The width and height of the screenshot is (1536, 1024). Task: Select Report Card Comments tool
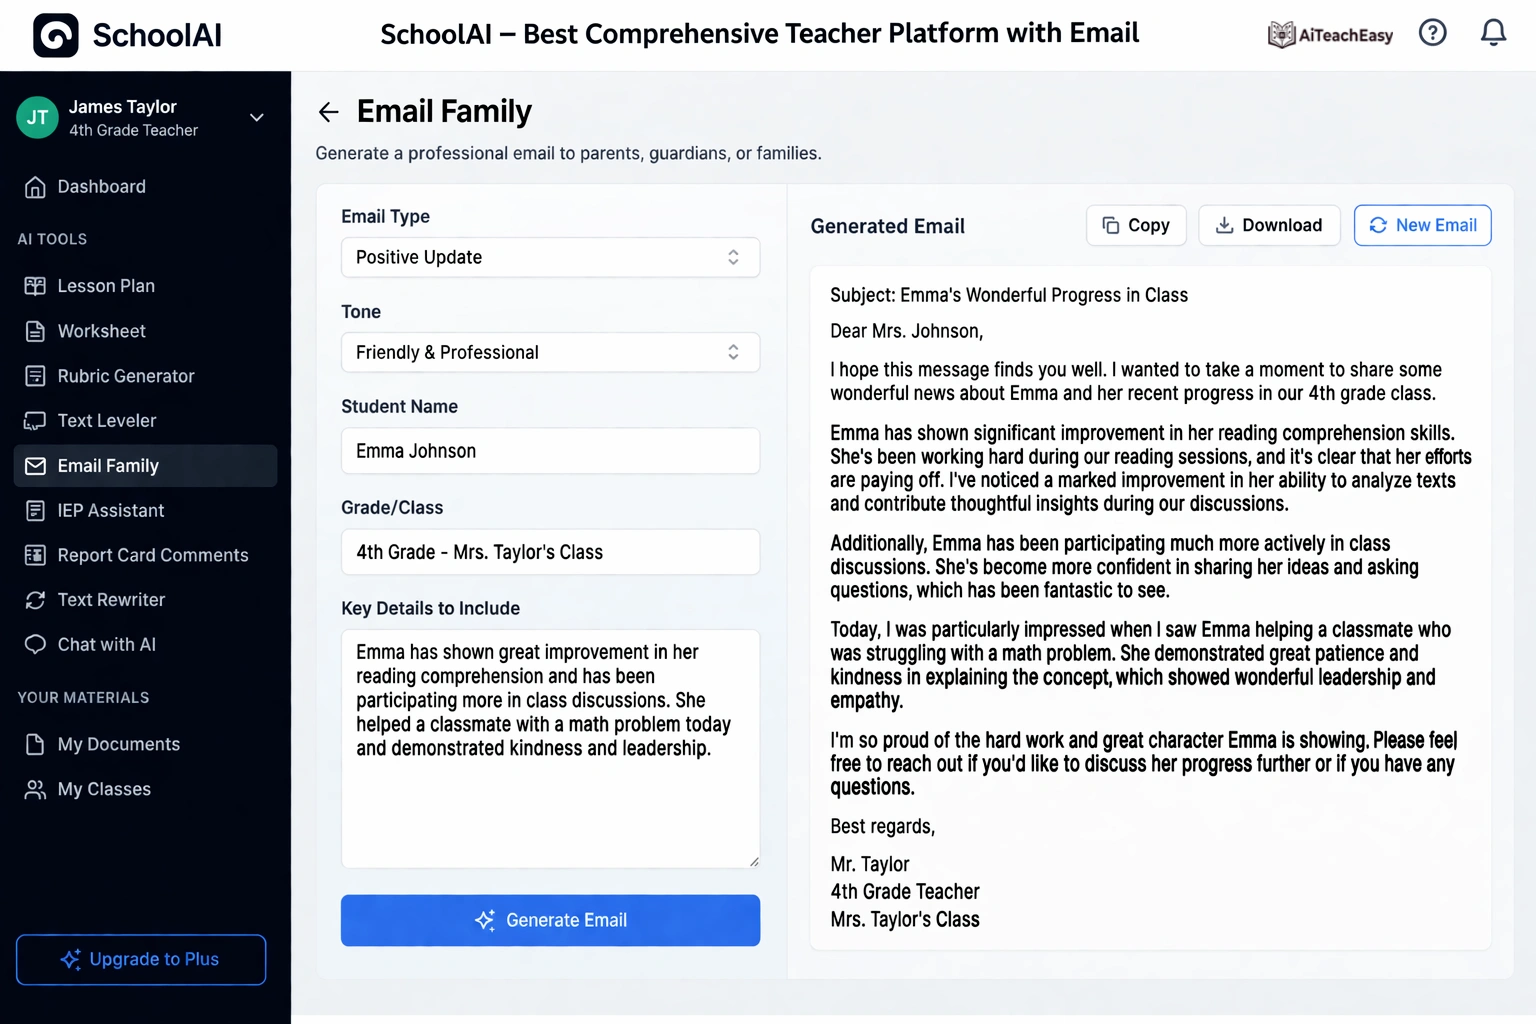pyautogui.click(x=153, y=555)
